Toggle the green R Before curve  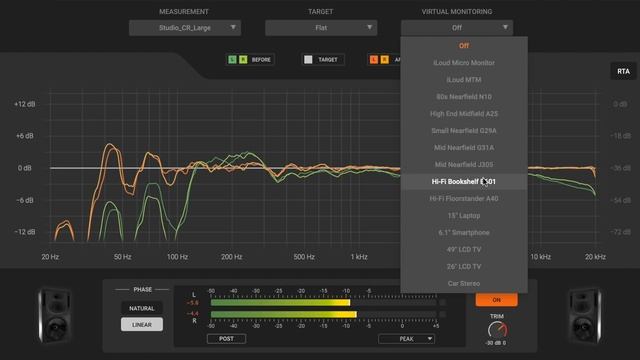click(243, 60)
